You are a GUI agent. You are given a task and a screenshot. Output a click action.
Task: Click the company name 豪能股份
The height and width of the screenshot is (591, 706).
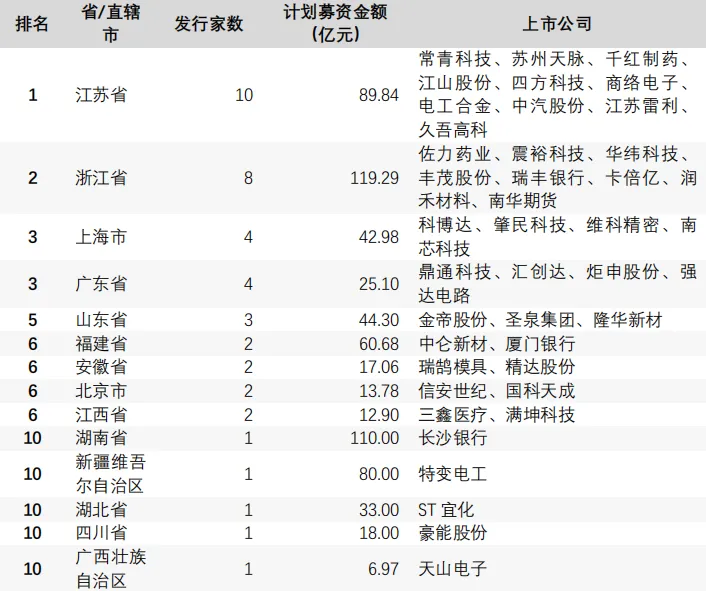[453, 533]
